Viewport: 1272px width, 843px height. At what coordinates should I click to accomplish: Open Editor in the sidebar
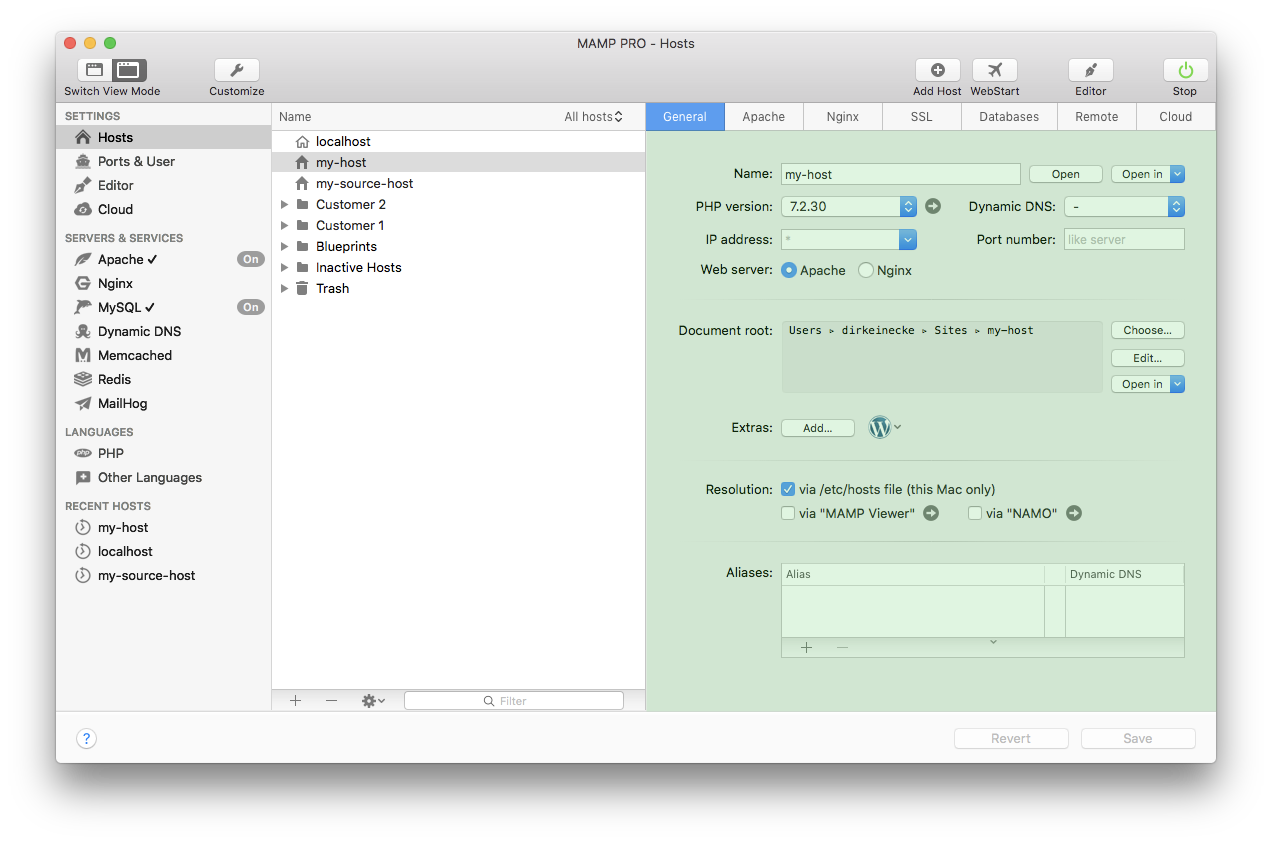164,185
